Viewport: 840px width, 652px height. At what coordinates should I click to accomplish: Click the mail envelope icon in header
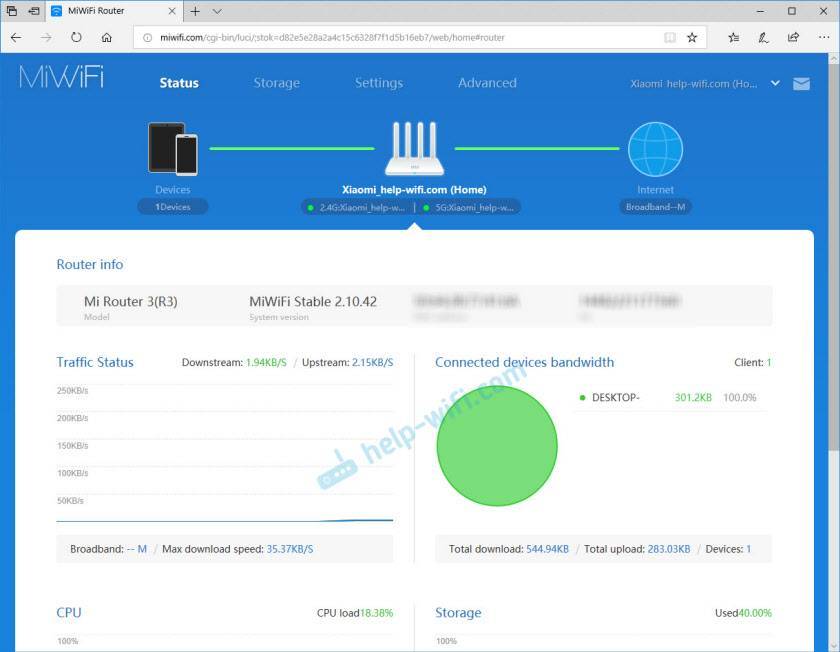click(x=801, y=84)
